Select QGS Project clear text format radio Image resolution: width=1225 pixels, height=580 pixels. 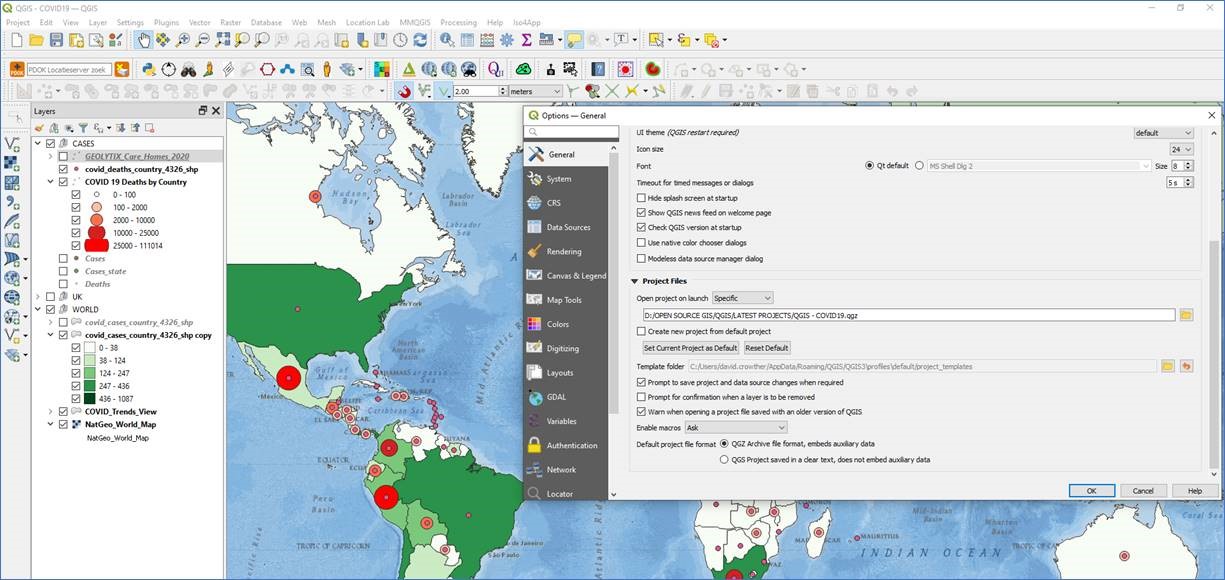pyautogui.click(x=724, y=460)
